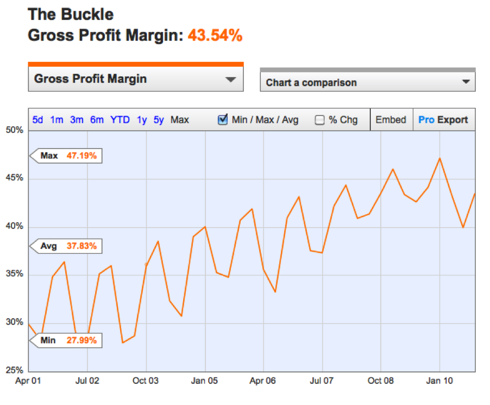
Task: Click the Embed button
Action: click(x=391, y=120)
